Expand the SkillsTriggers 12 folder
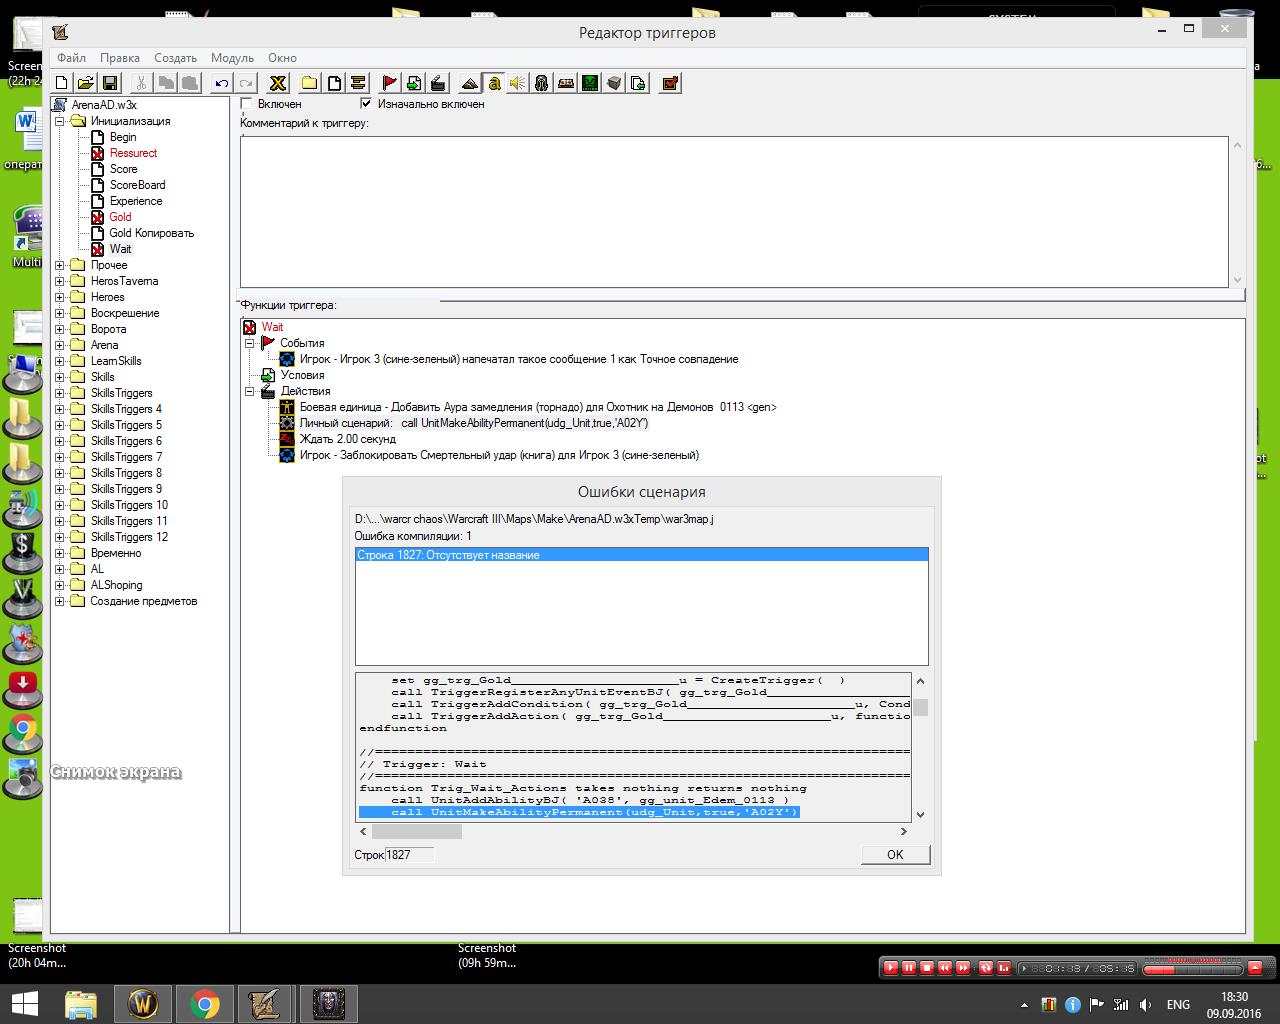The width and height of the screenshot is (1280, 1024). click(x=60, y=537)
